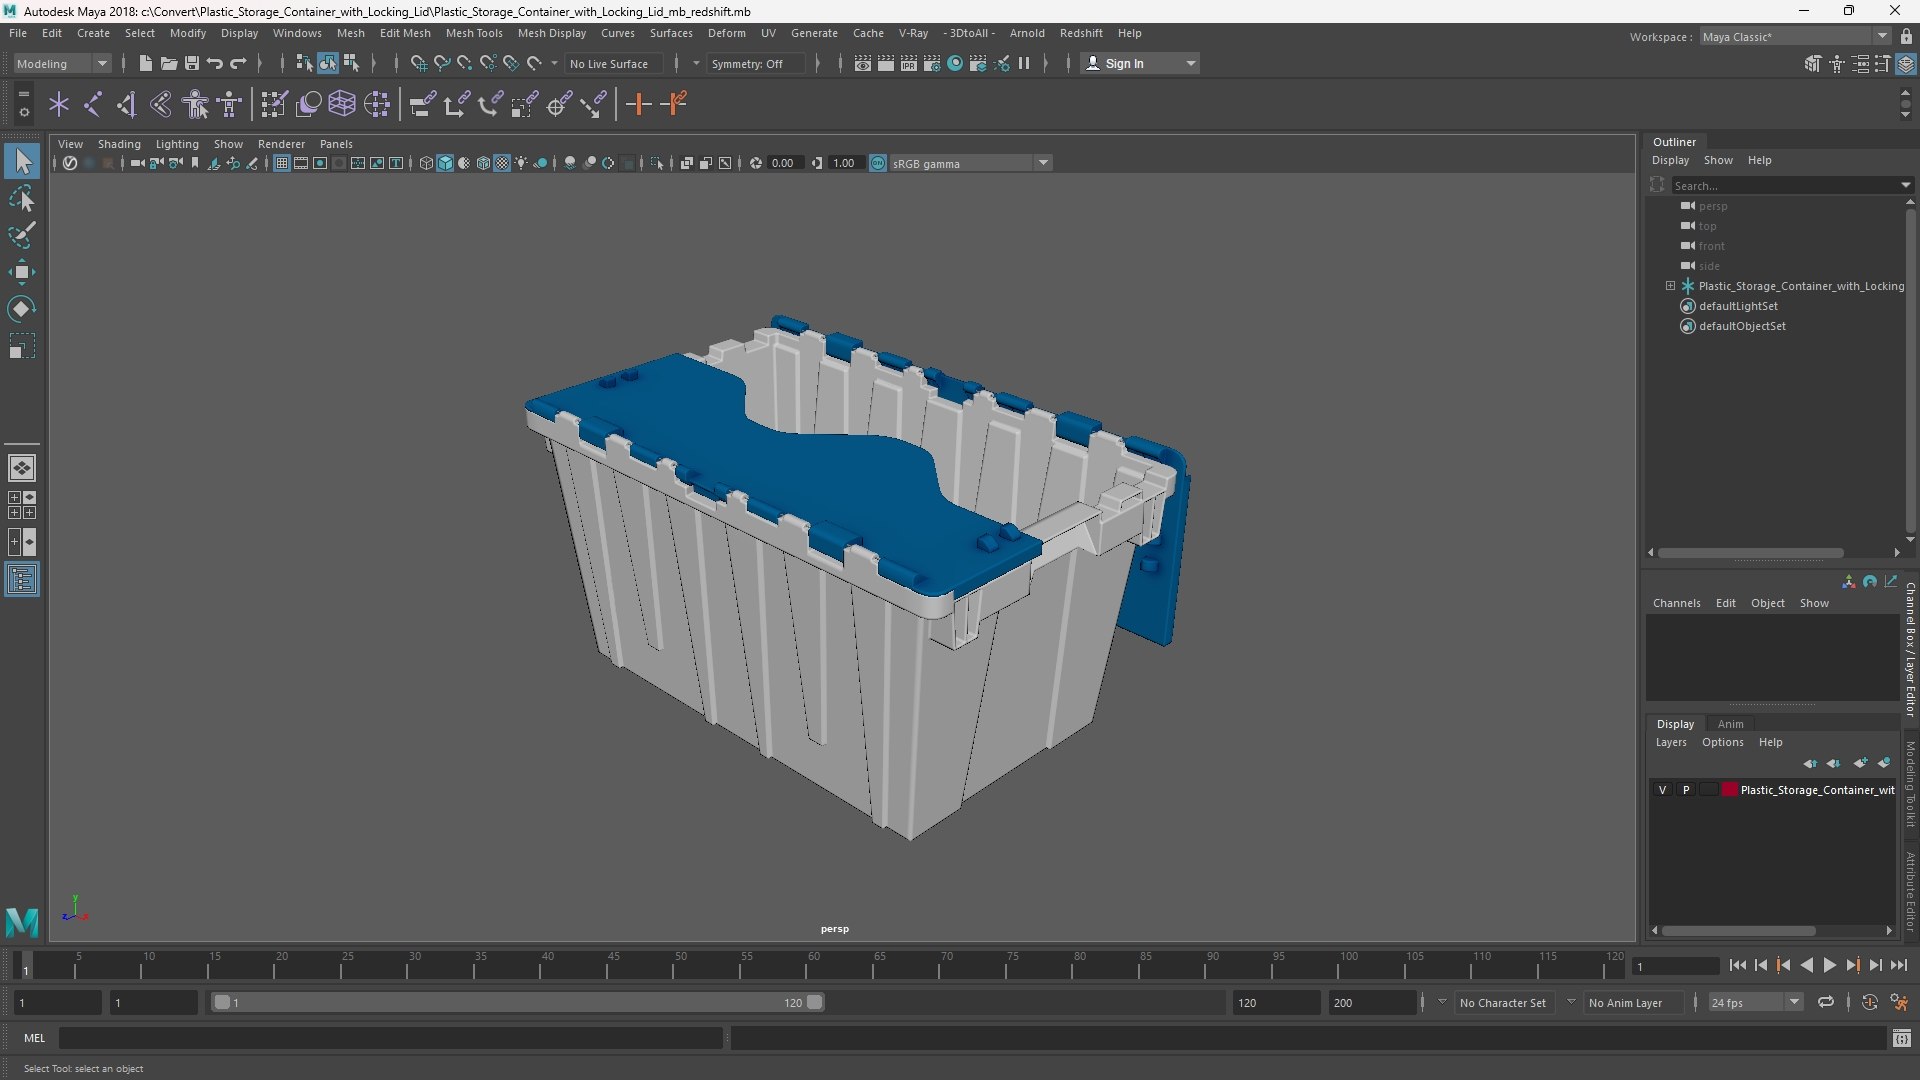Screen dimensions: 1920x1080
Task: Choose the Paint selection tool
Action: (x=22, y=236)
